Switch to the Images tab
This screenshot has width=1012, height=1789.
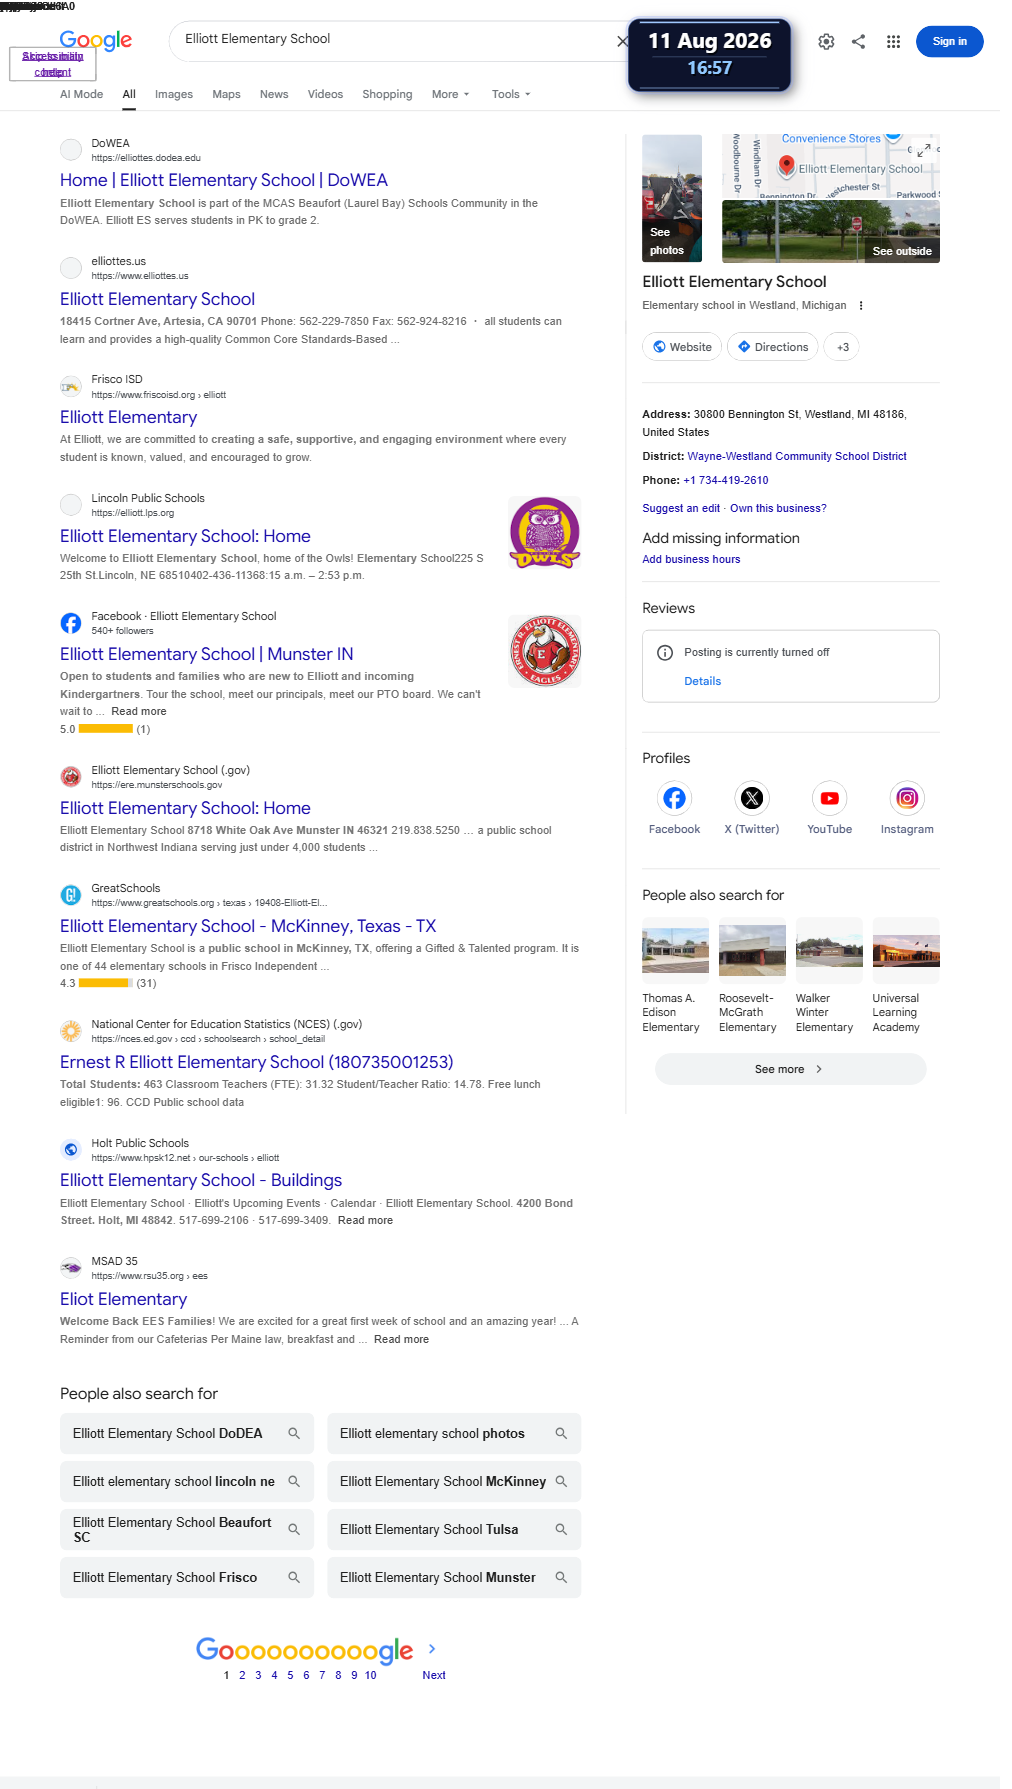tap(174, 94)
